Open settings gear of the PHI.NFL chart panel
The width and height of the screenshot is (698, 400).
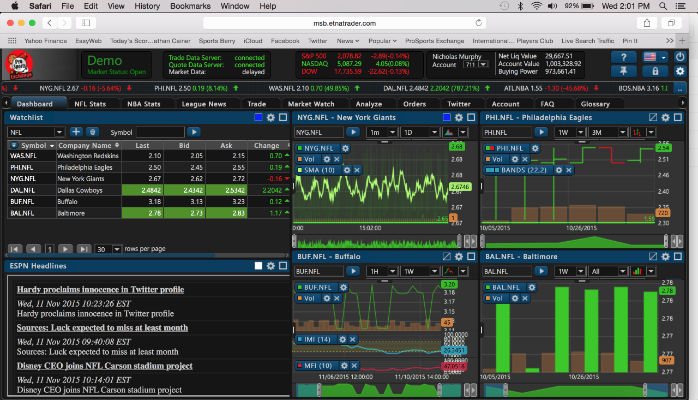[666, 117]
